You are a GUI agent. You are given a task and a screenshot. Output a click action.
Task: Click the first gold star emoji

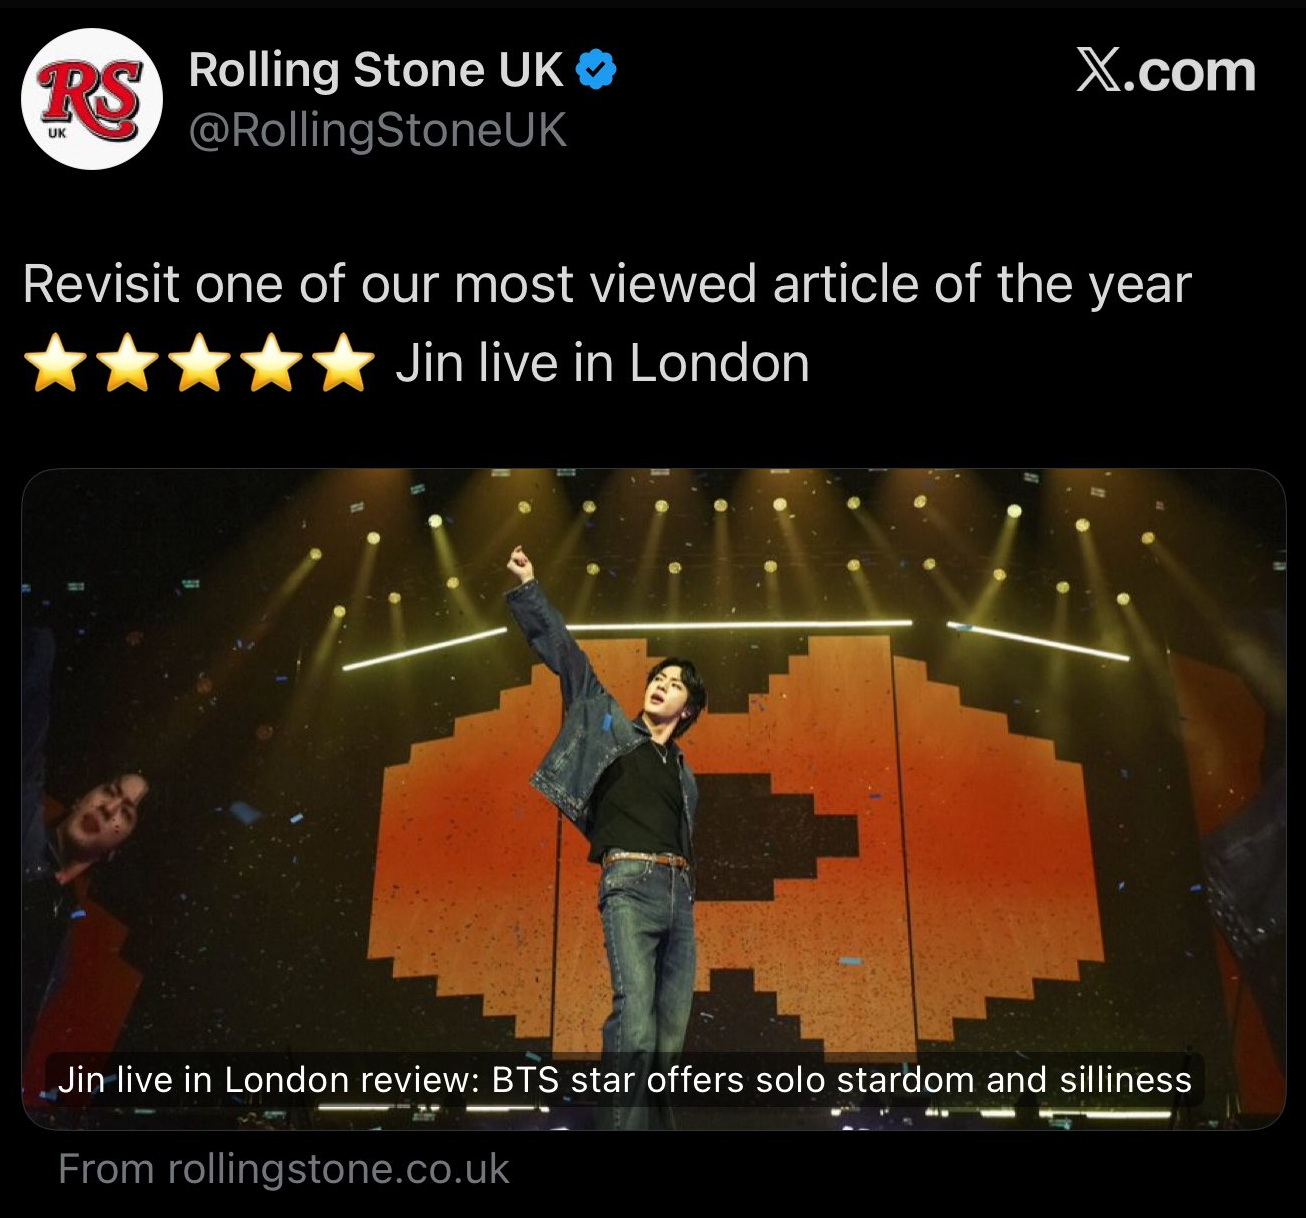57,363
